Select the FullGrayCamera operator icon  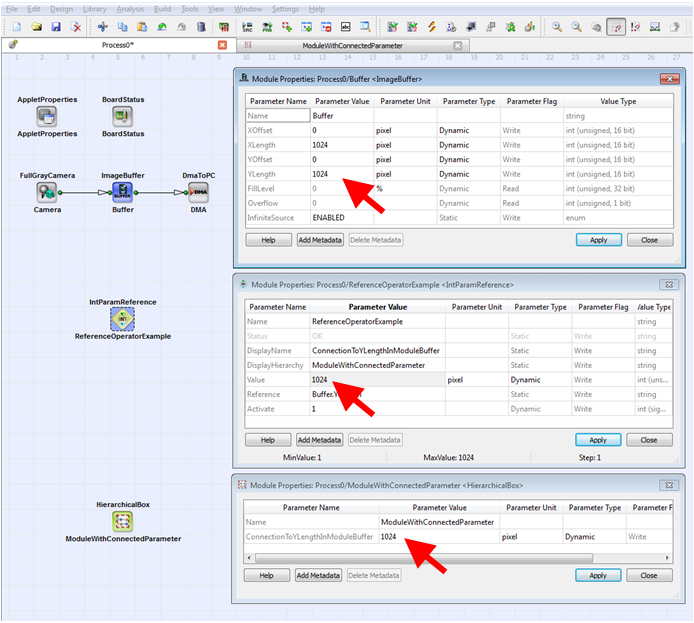click(47, 192)
